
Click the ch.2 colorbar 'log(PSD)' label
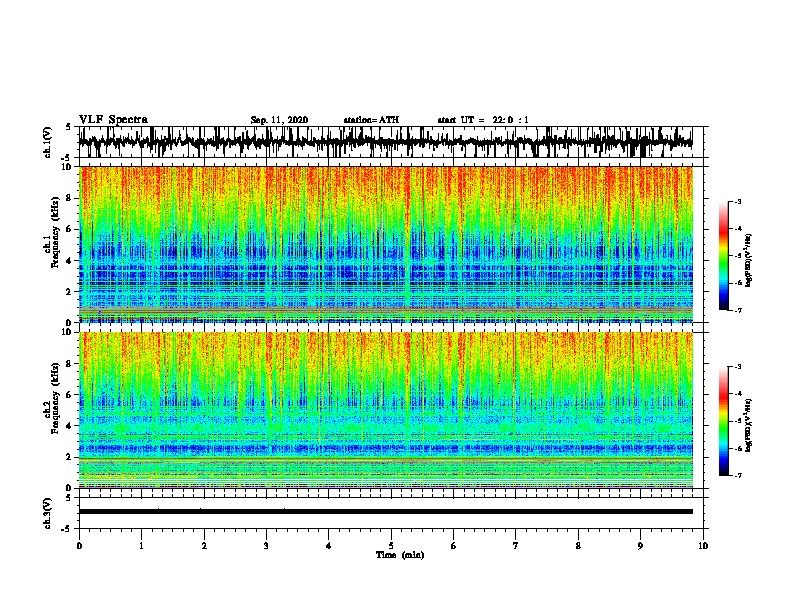click(x=748, y=425)
